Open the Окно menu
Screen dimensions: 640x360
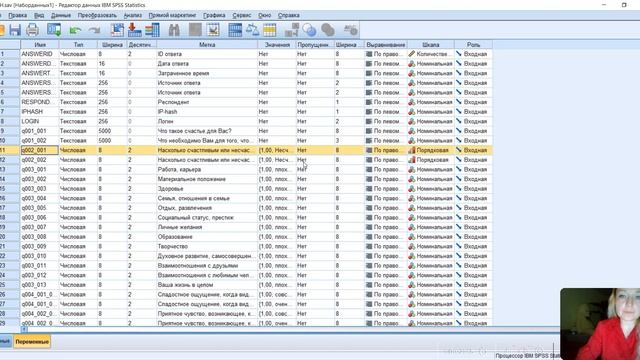tap(264, 15)
